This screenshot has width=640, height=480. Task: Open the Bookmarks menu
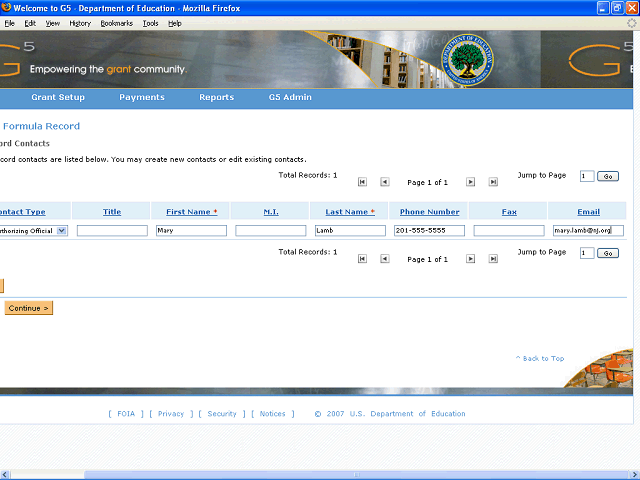point(117,23)
